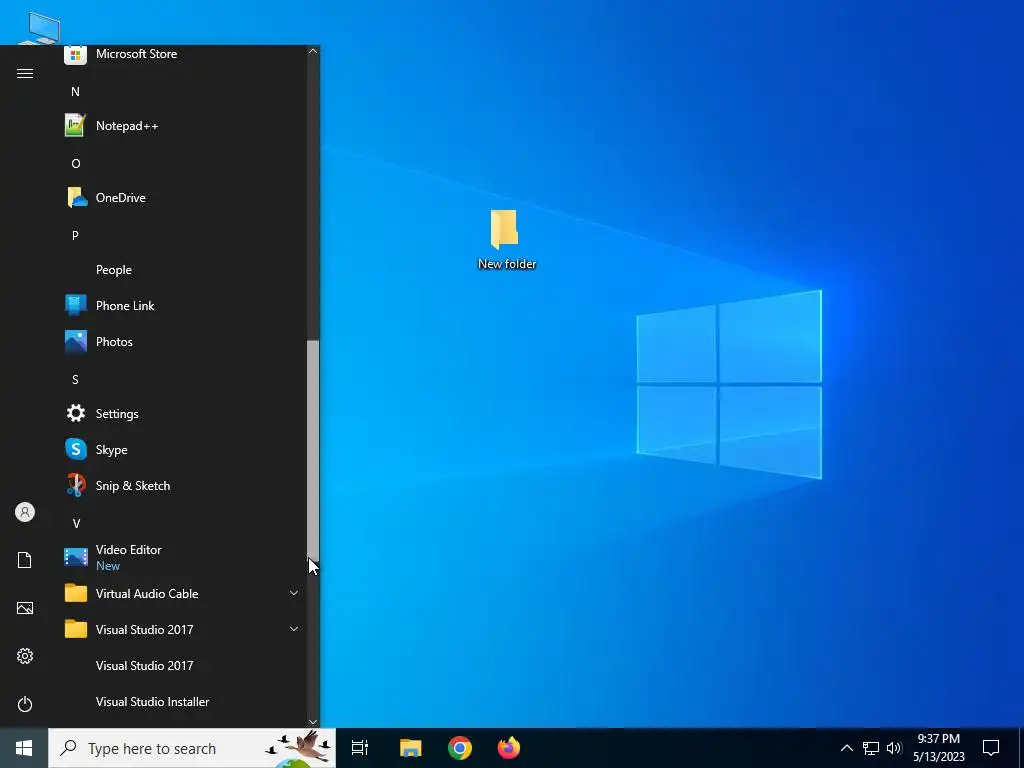
Task: Click the Visual Studio 2017 folder icon
Action: point(76,629)
